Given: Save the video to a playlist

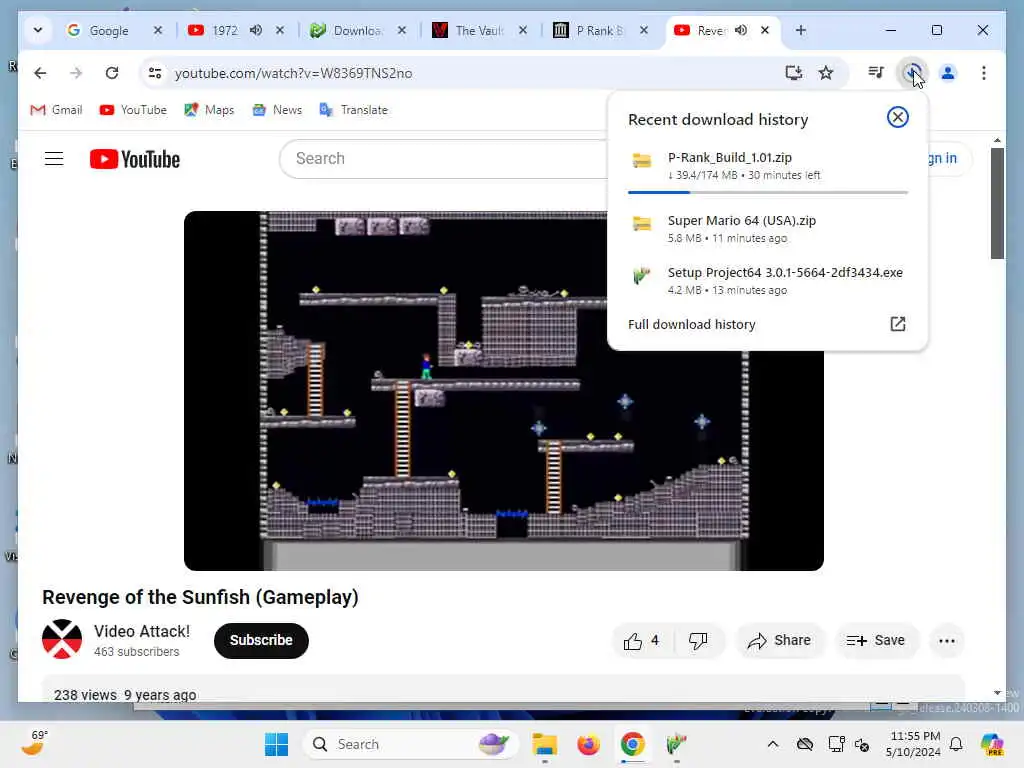Looking at the screenshot, I should (876, 641).
